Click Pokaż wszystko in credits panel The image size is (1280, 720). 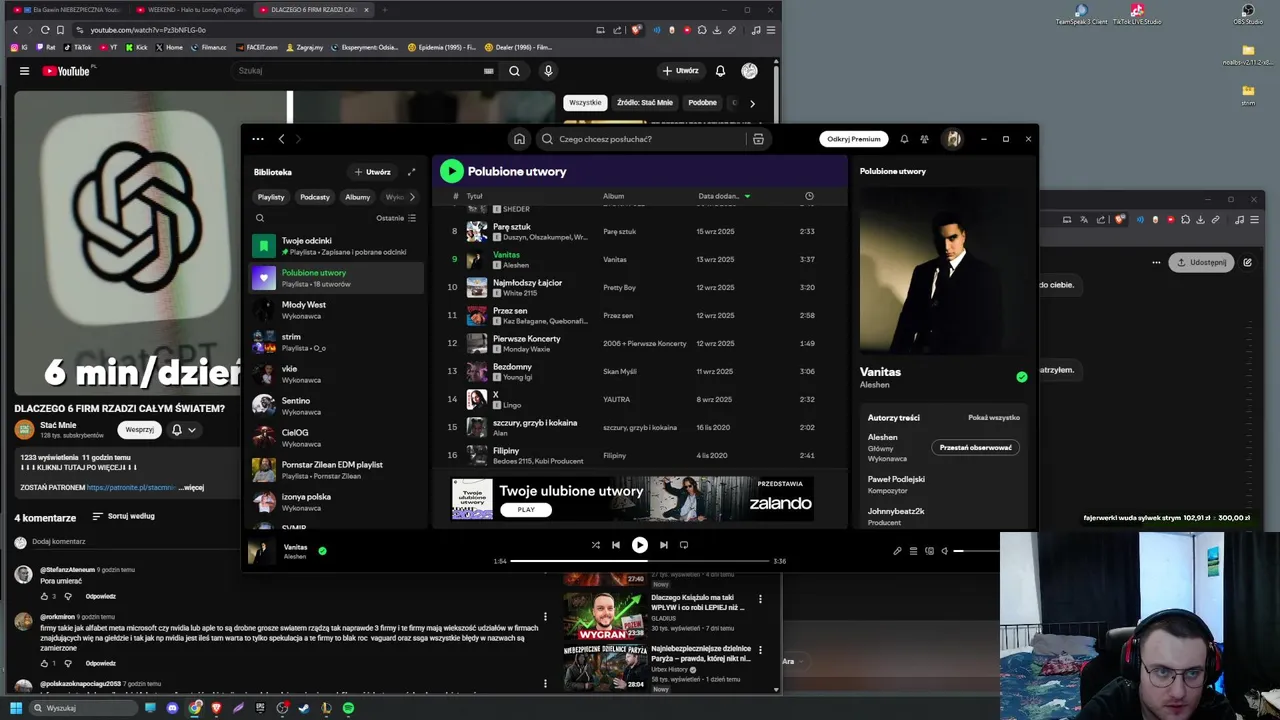994,418
